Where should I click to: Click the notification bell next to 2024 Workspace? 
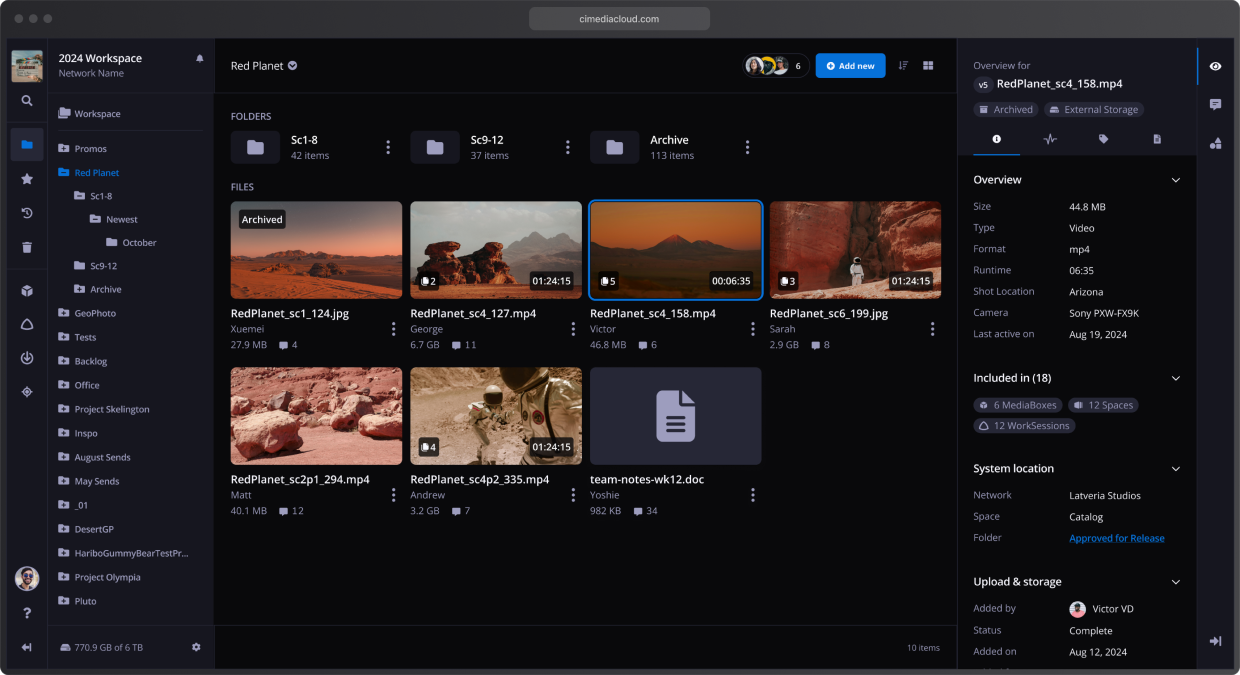(x=199, y=59)
